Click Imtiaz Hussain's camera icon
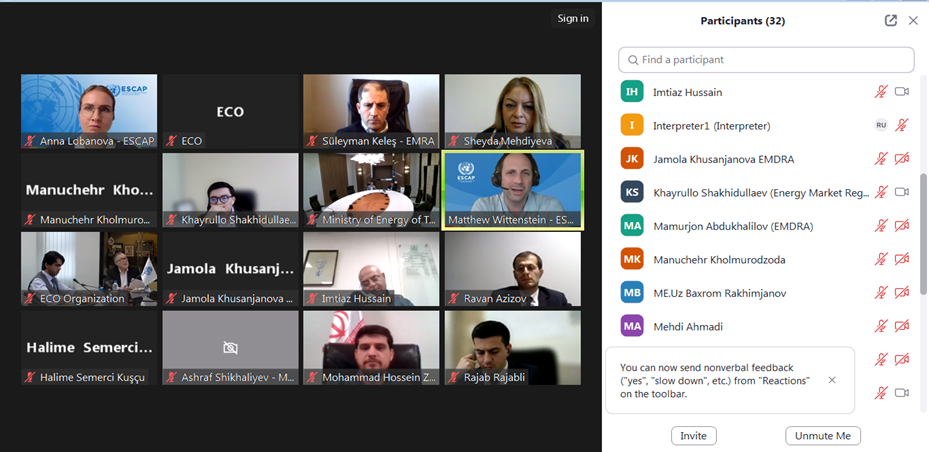This screenshot has width=929, height=452. [902, 92]
